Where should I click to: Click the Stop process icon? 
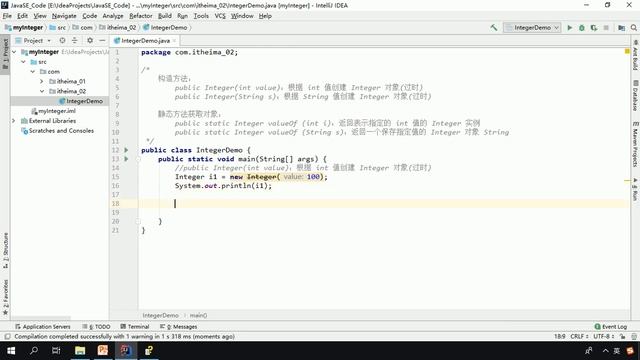[606, 28]
